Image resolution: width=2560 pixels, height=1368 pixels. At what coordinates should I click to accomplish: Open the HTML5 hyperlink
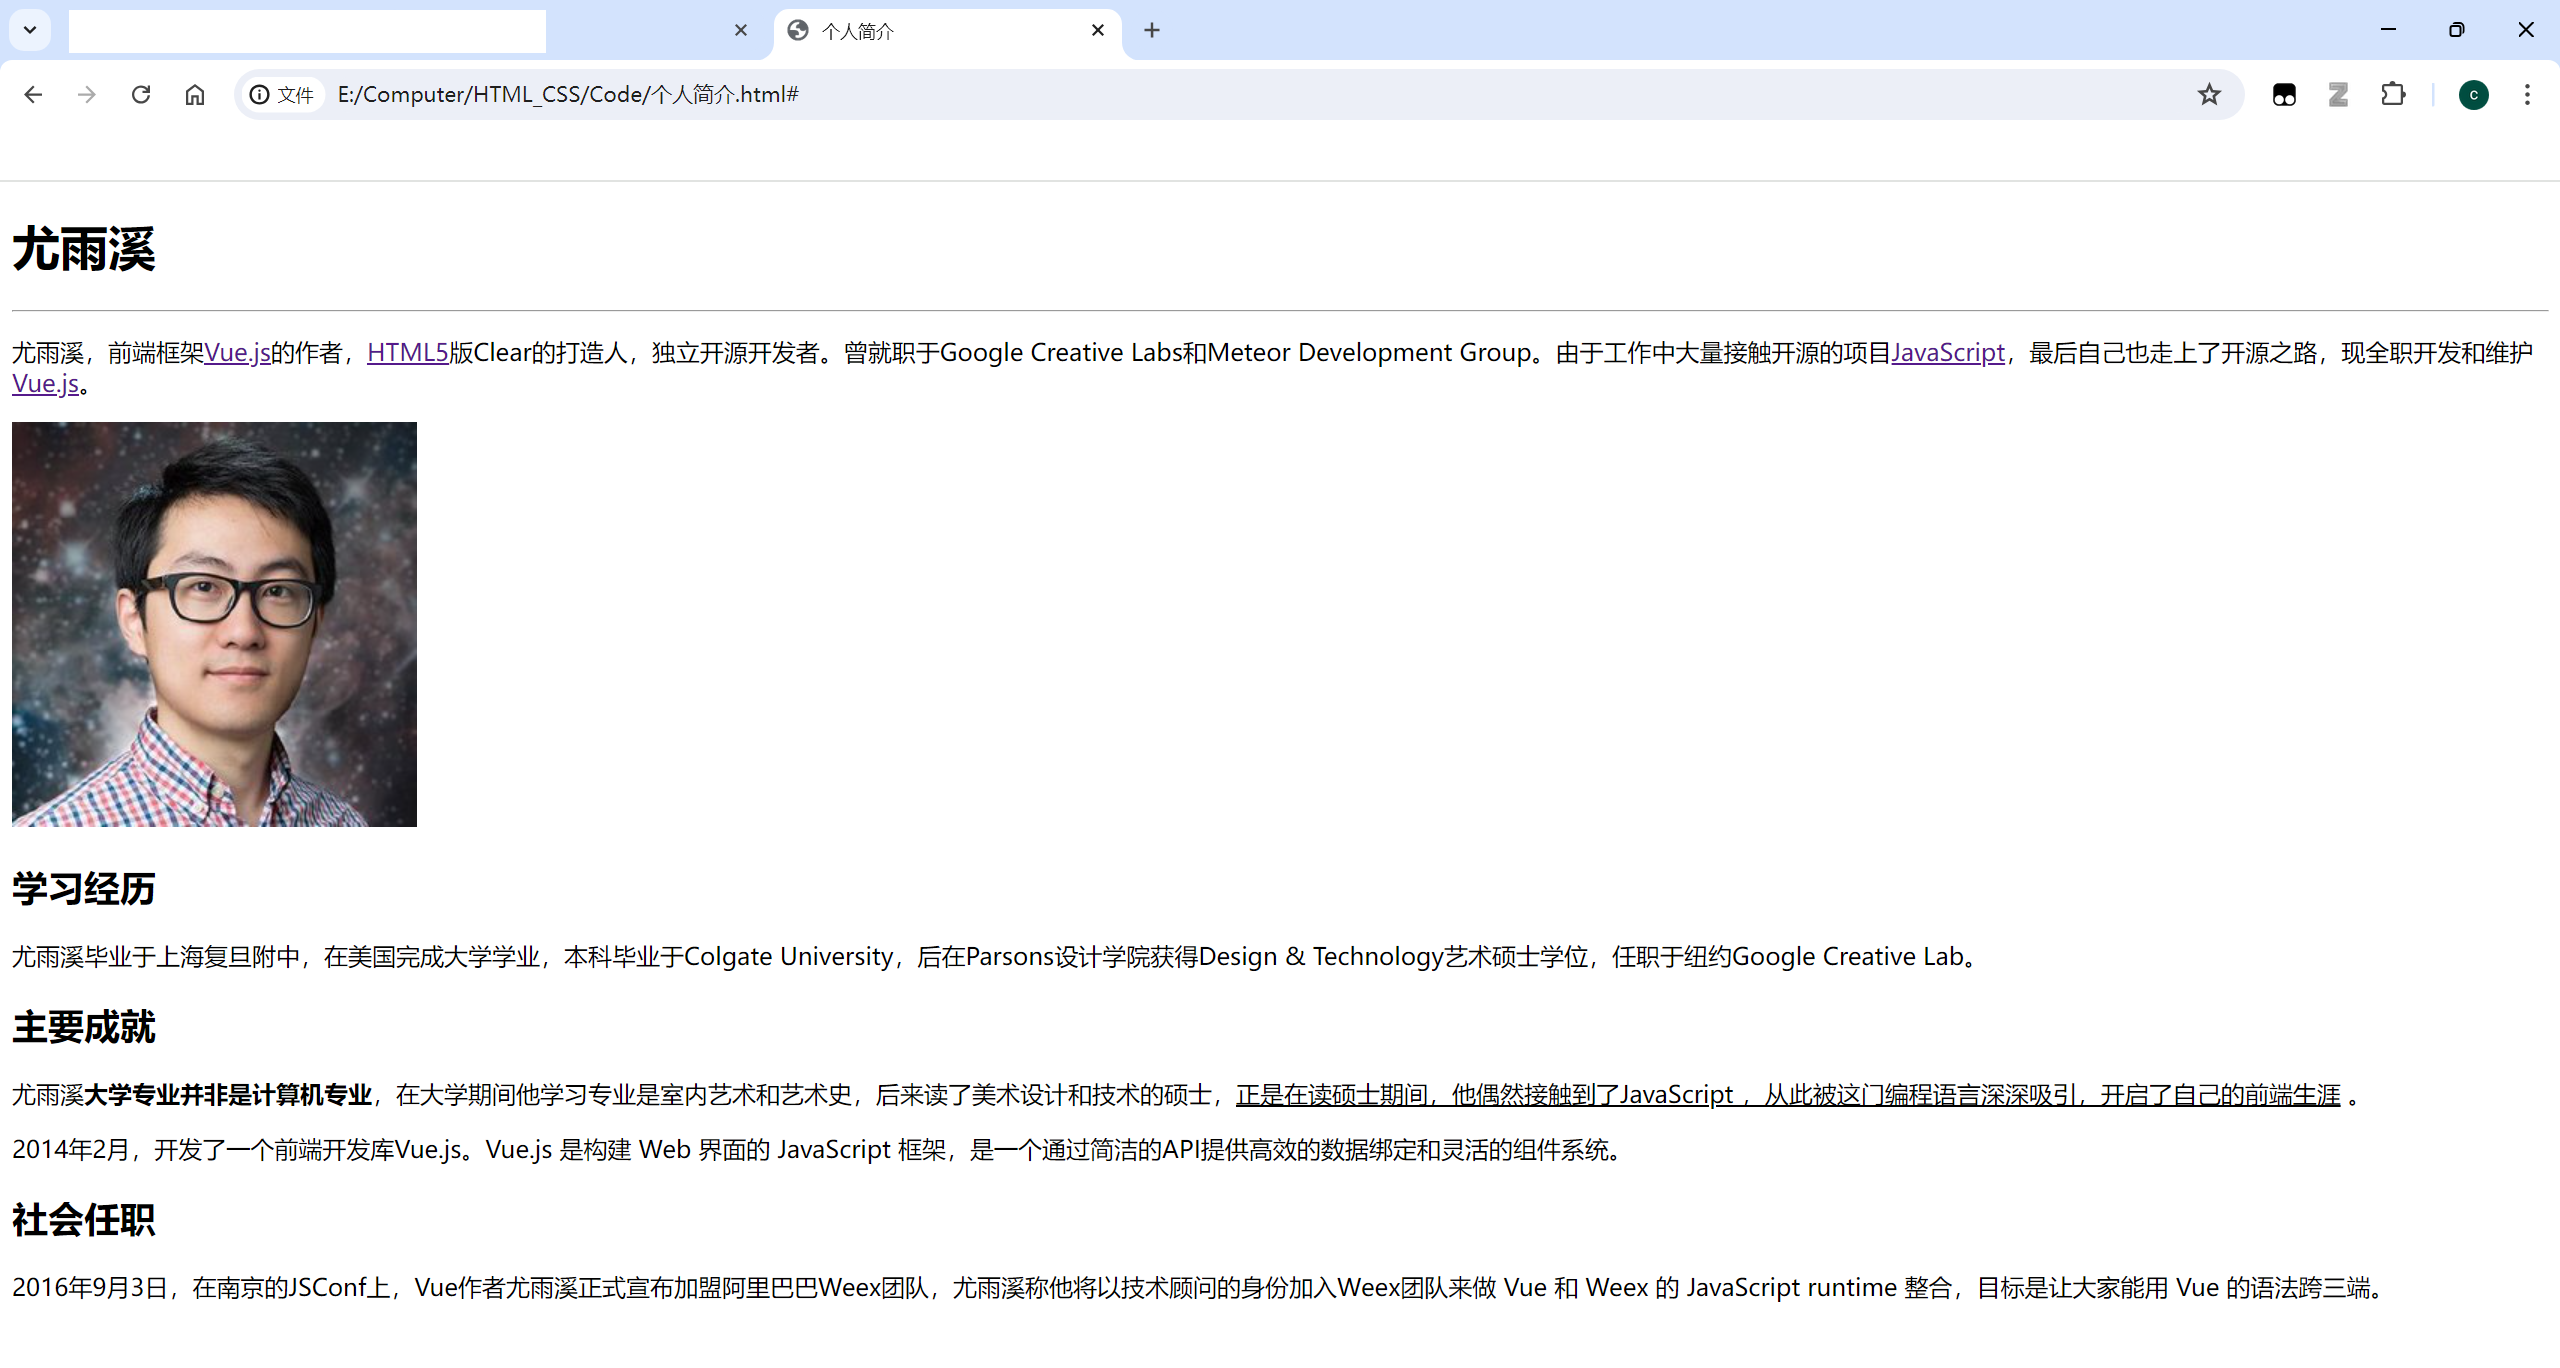coord(407,352)
